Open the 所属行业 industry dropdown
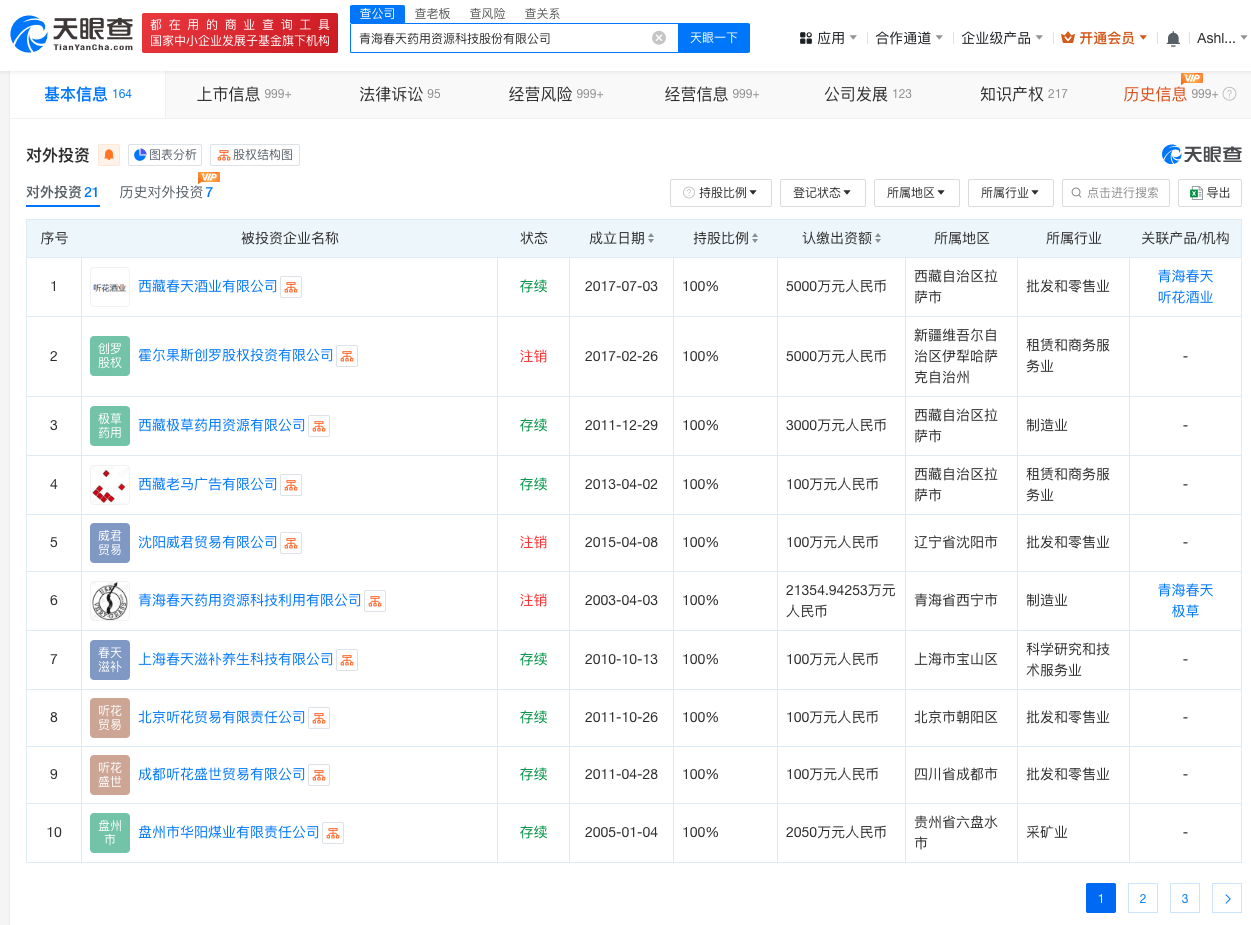 [x=1010, y=192]
